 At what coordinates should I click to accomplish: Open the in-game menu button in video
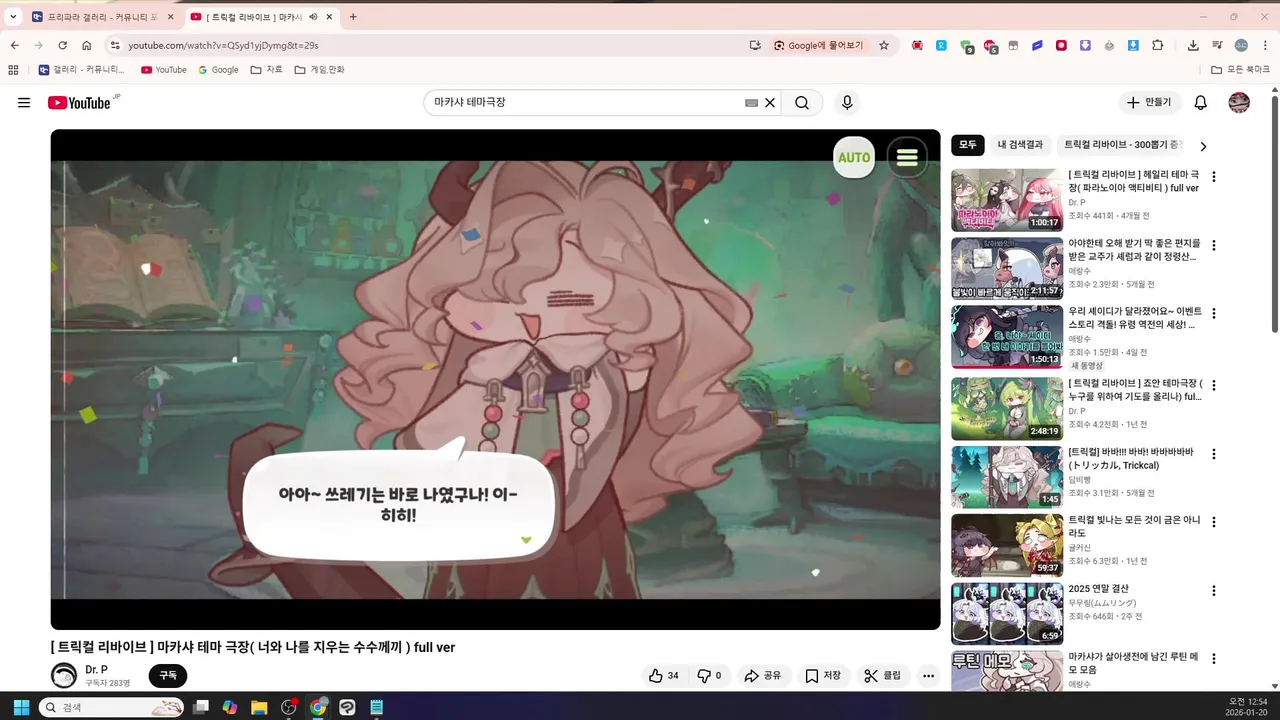click(907, 157)
